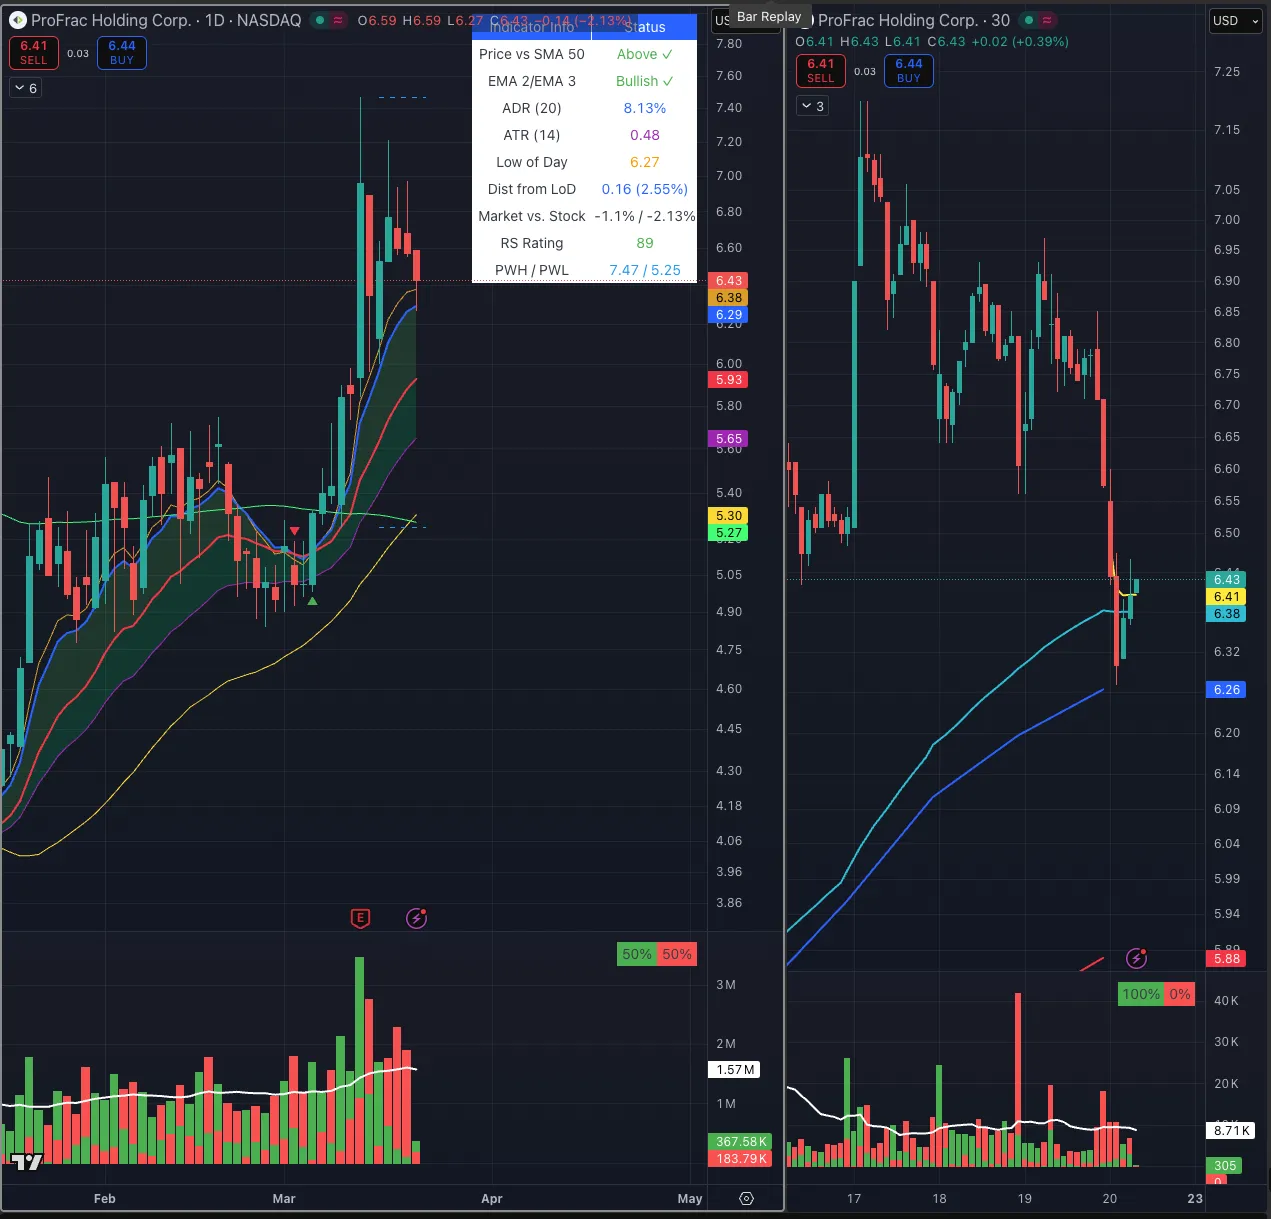This screenshot has width=1271, height=1219.
Task: Click the TradingView logo in the volume pane
Action: (x=27, y=1161)
